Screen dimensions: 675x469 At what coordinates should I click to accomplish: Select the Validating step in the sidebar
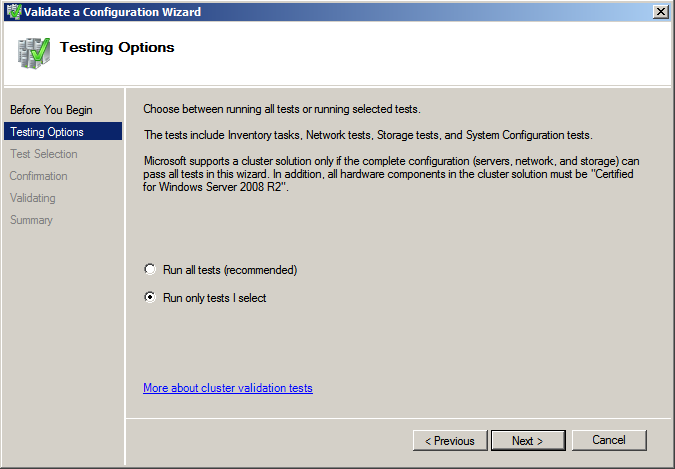tap(33, 198)
